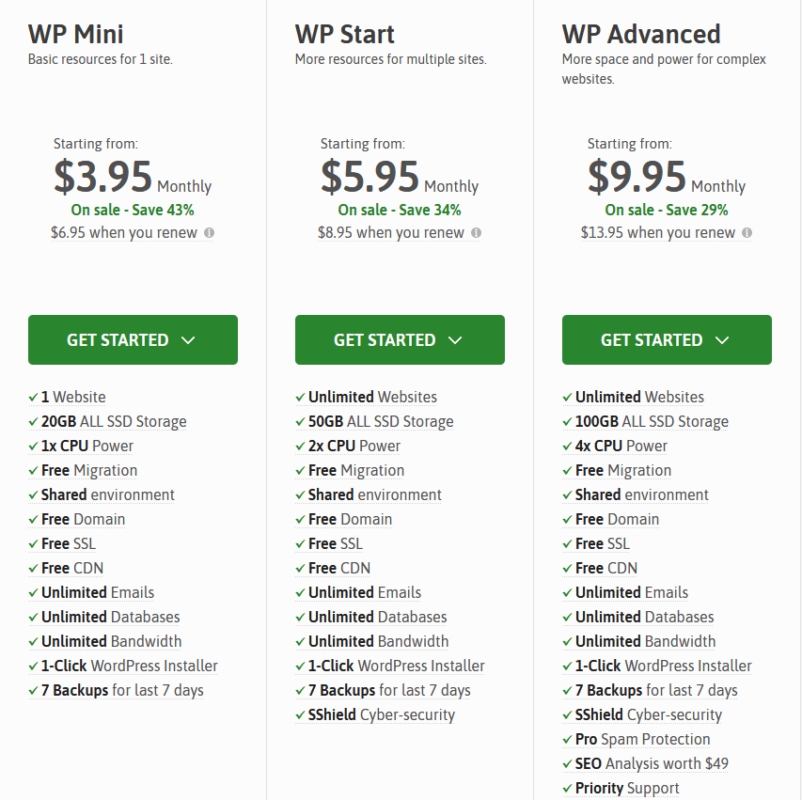Expand WP Start Get Started chevron
This screenshot has width=802, height=800.
coord(455,340)
